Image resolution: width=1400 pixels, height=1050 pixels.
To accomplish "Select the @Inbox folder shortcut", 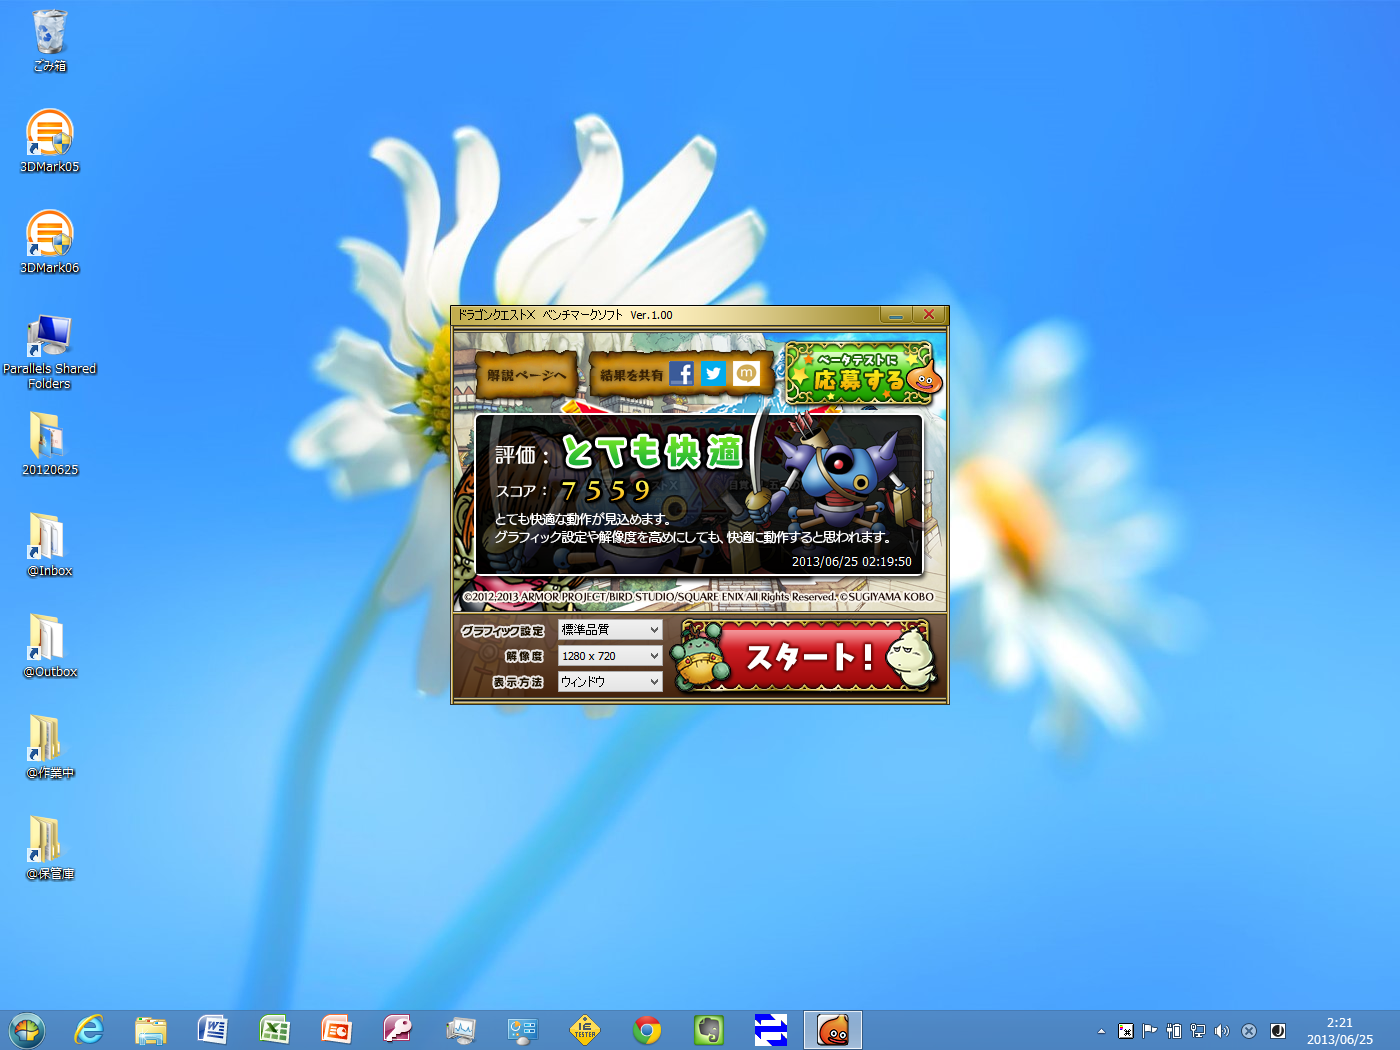I will (50, 545).
